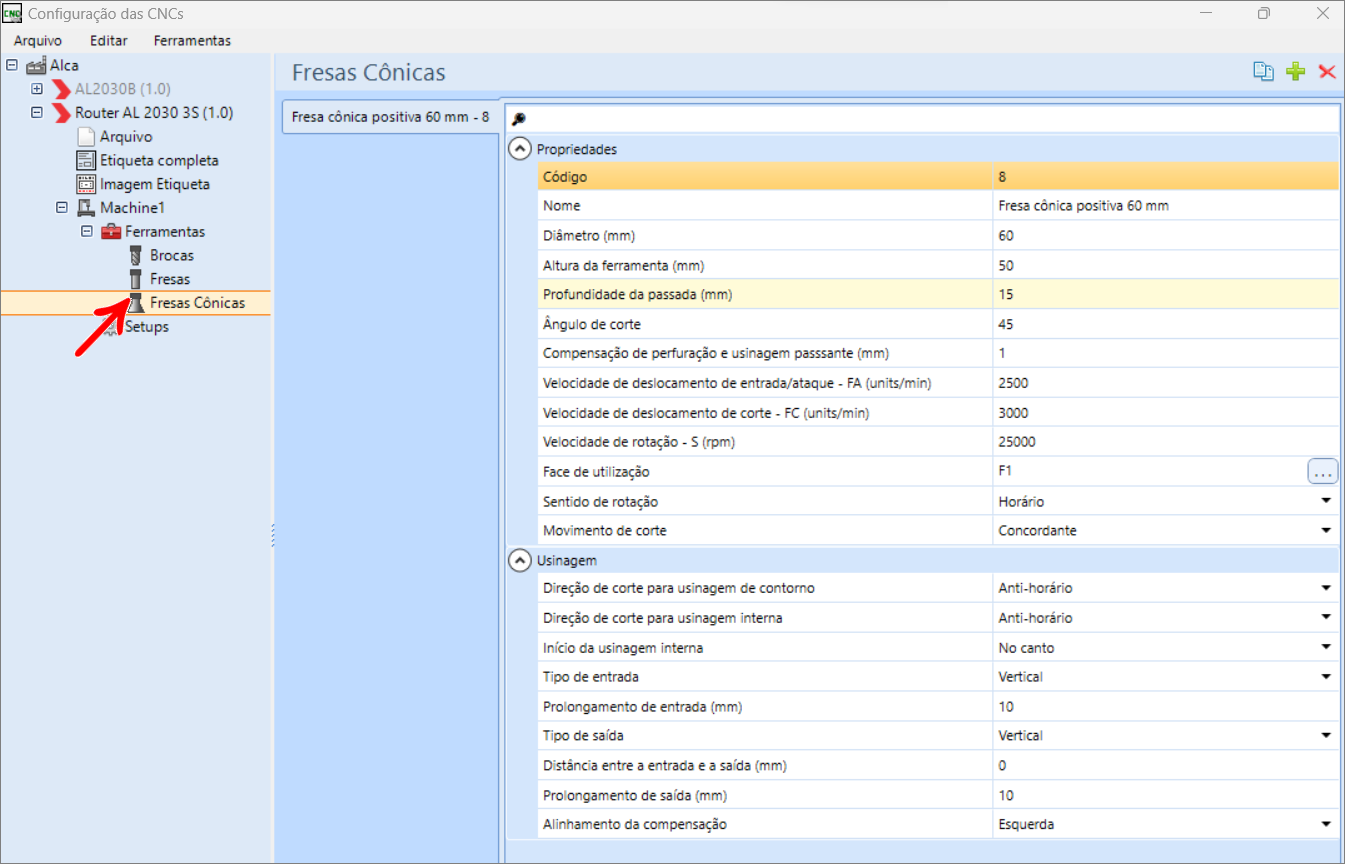Open Direção de corte para usinagem de contorno dropdown

1326,588
